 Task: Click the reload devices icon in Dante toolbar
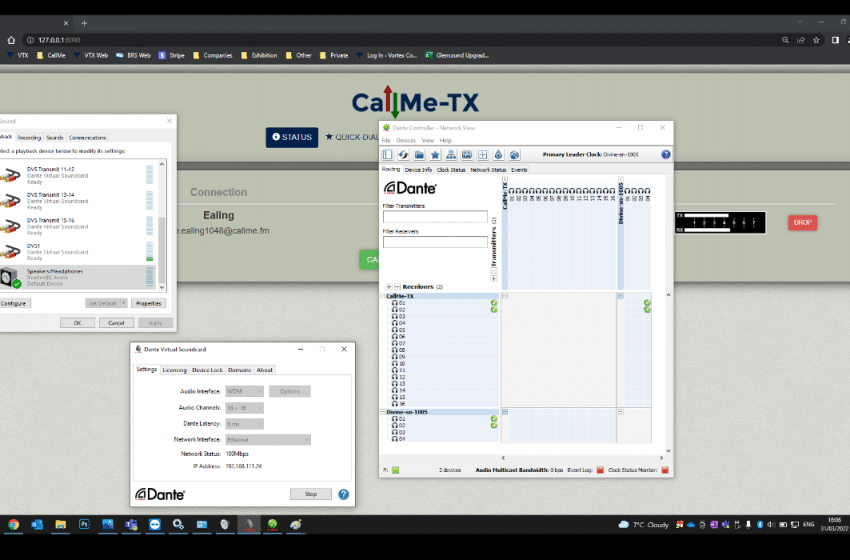tap(403, 155)
